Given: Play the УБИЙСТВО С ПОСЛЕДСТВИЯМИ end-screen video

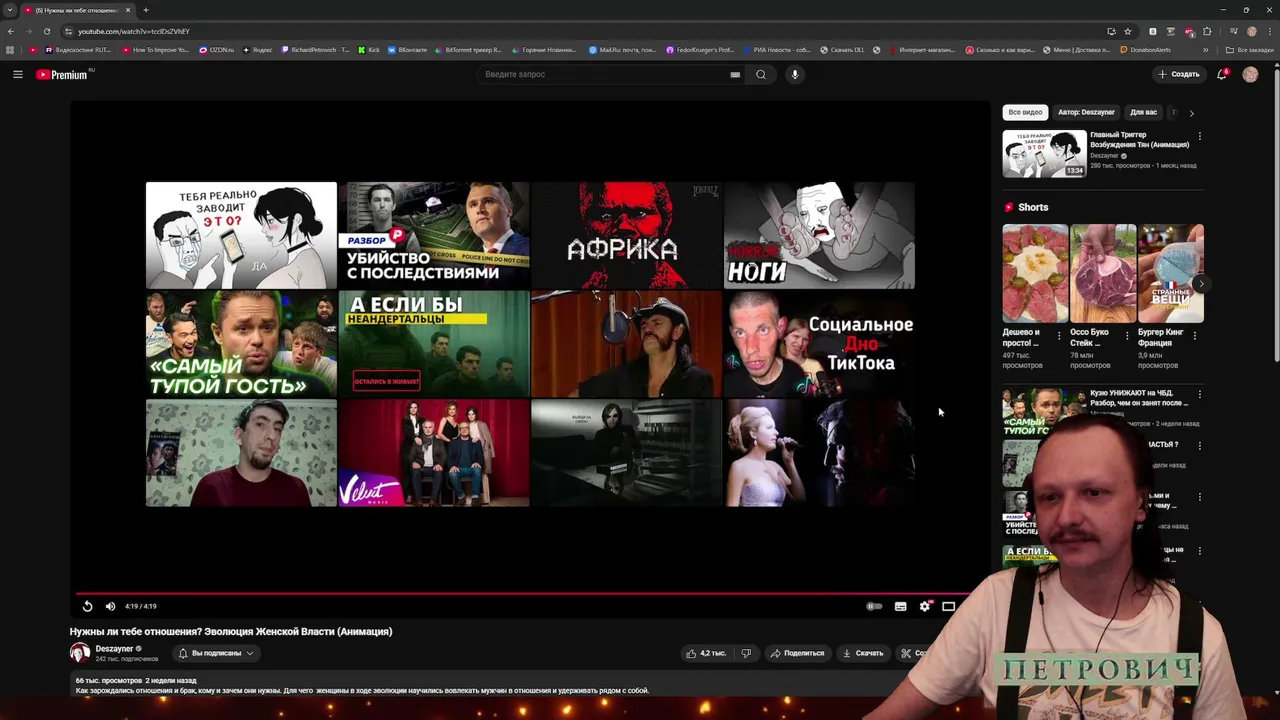Looking at the screenshot, I should pyautogui.click(x=434, y=235).
